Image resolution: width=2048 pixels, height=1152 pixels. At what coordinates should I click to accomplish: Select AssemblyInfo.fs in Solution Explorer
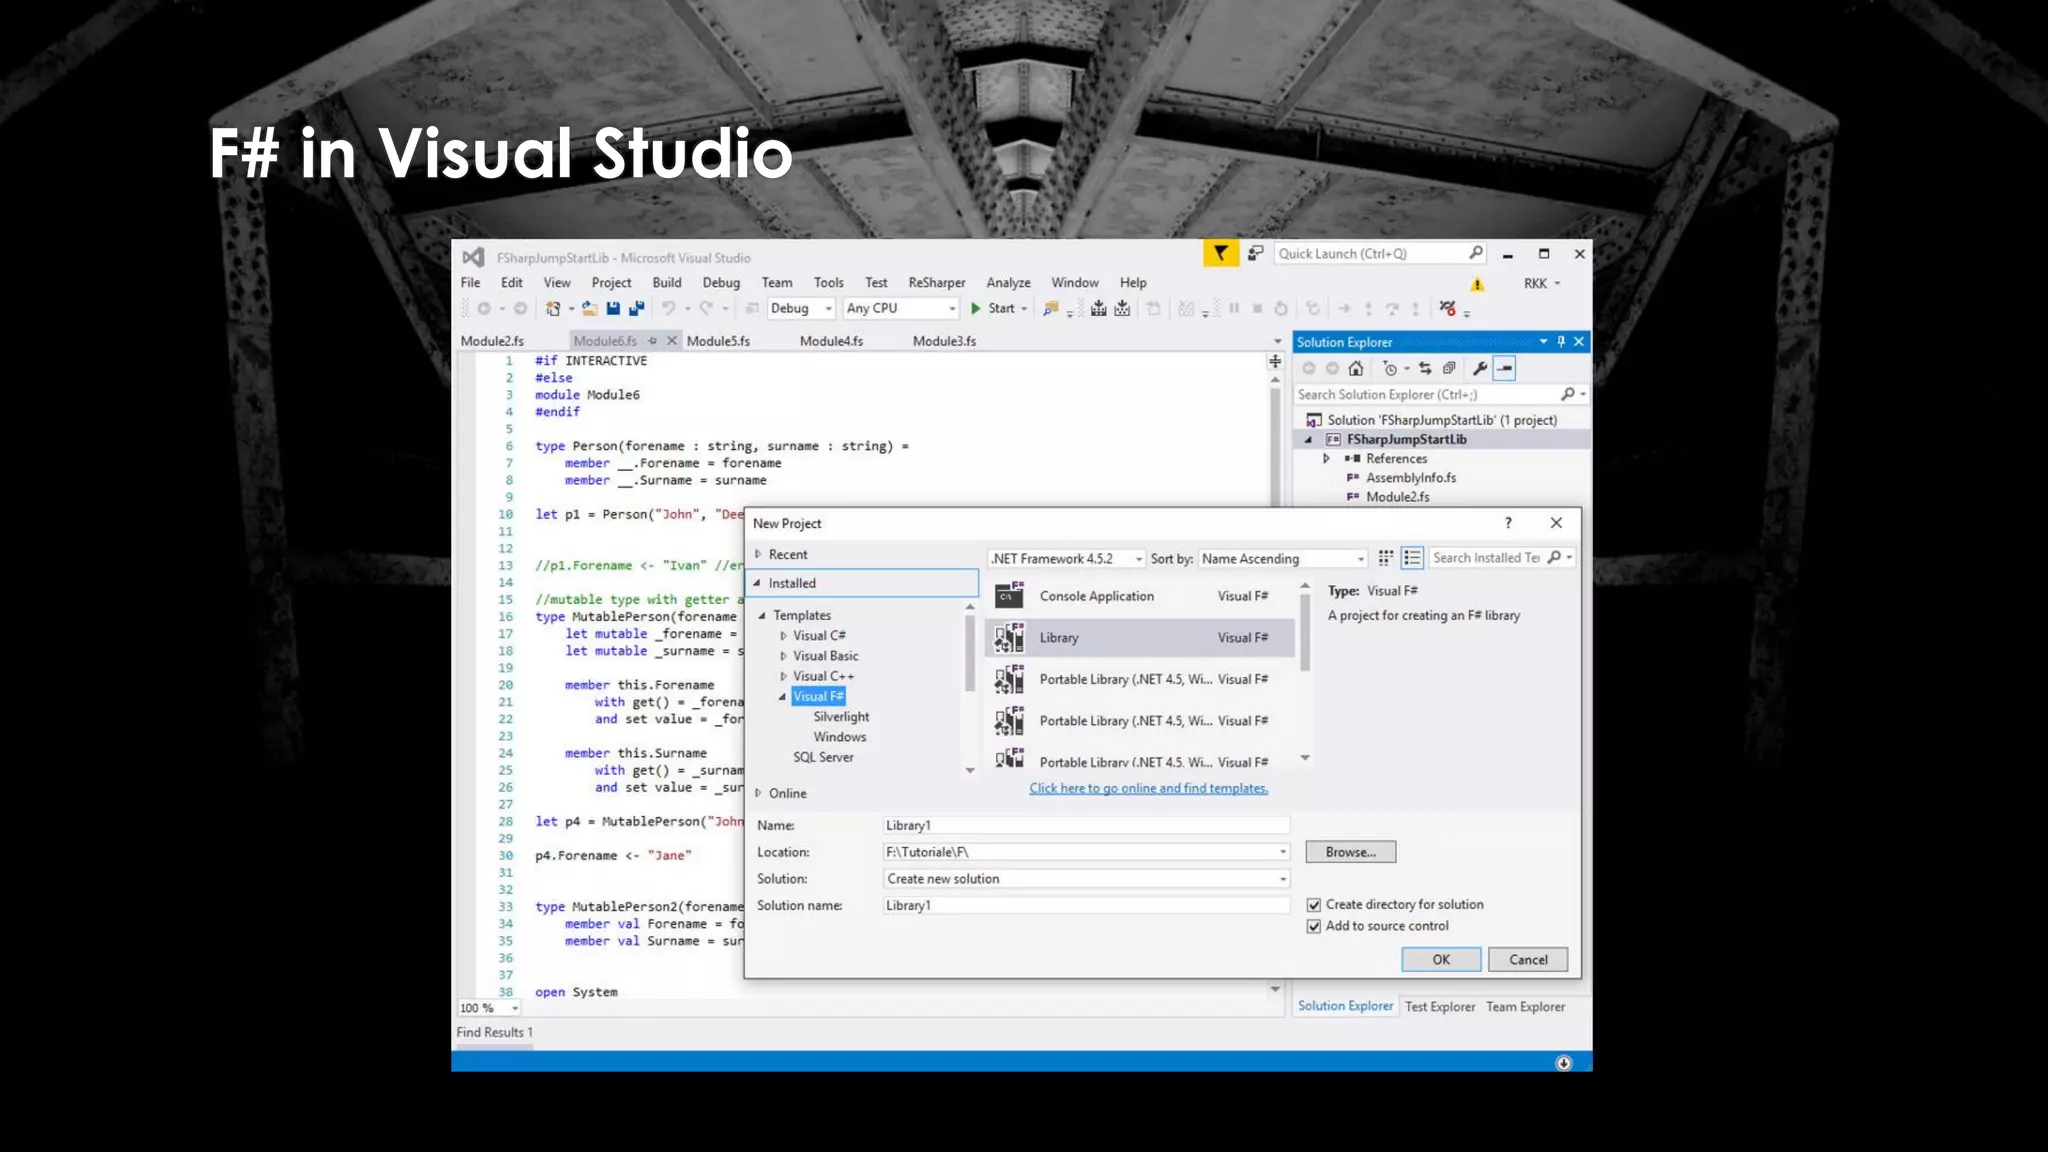click(x=1411, y=478)
